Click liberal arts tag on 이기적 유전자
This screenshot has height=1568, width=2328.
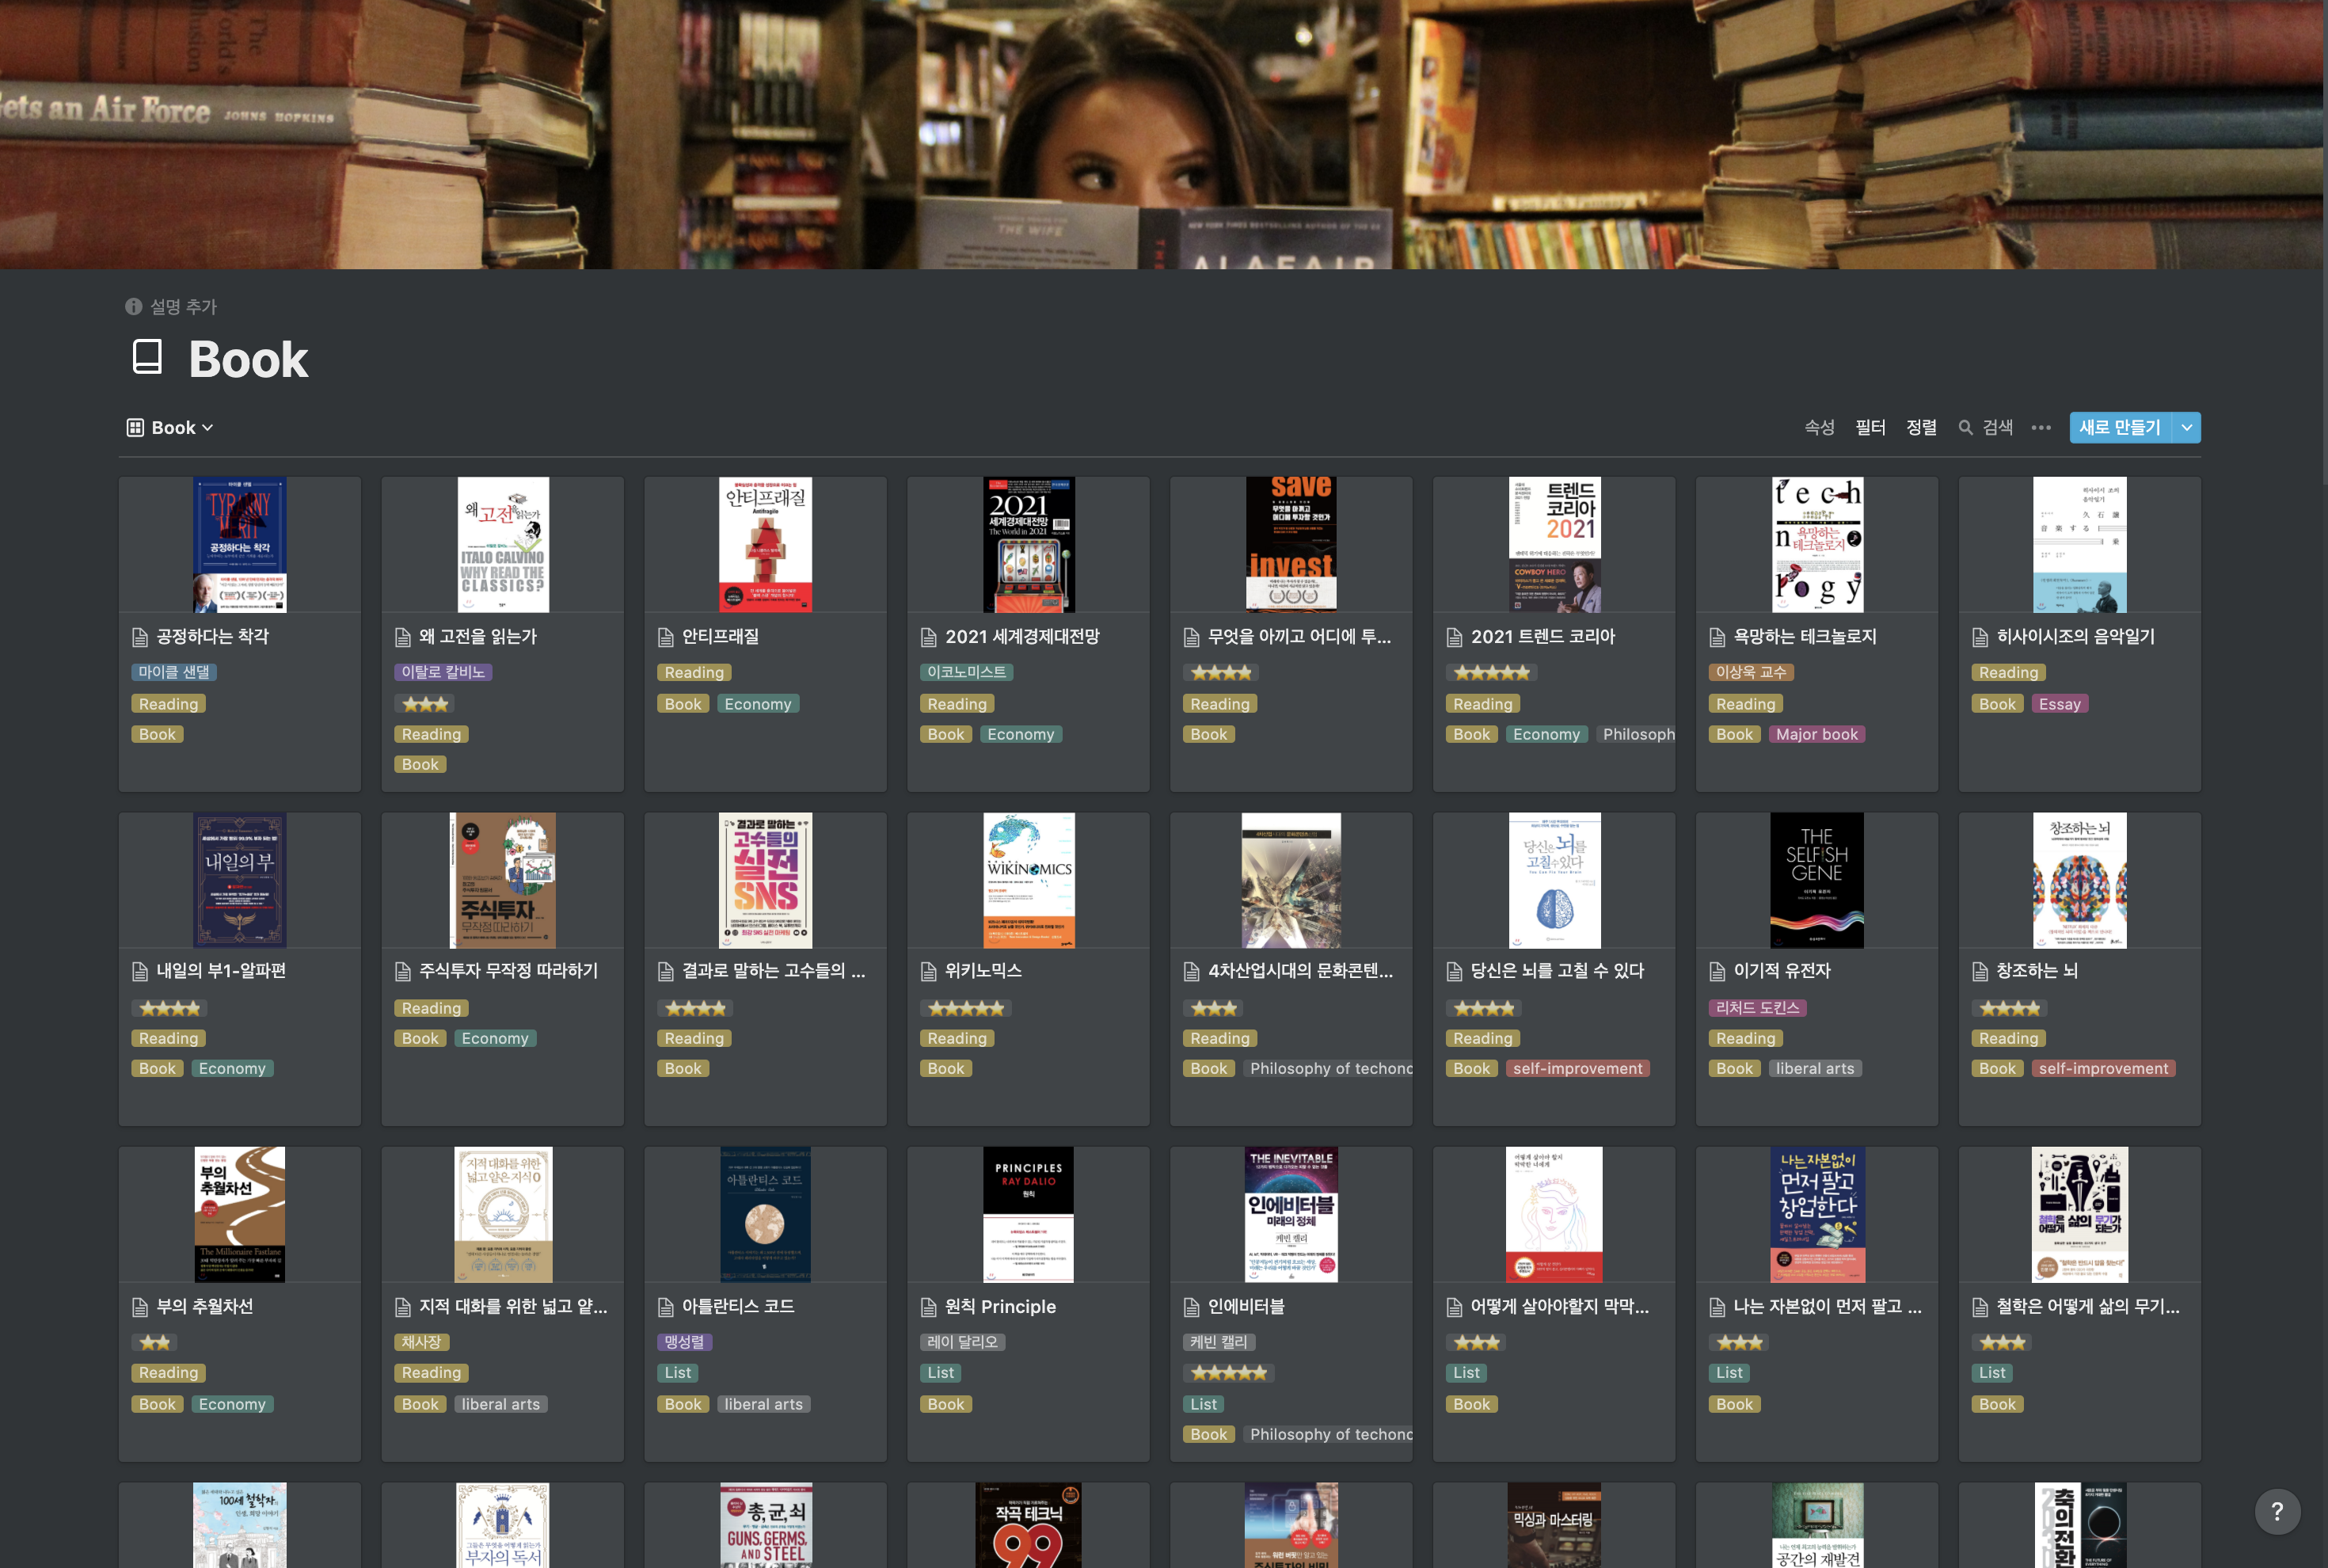pyautogui.click(x=1815, y=1069)
